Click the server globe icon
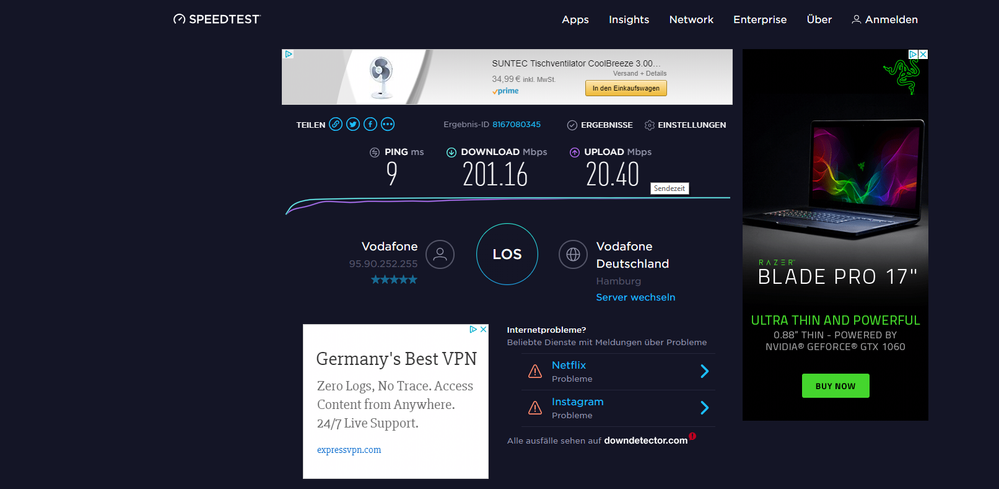The image size is (999, 489). tap(573, 254)
